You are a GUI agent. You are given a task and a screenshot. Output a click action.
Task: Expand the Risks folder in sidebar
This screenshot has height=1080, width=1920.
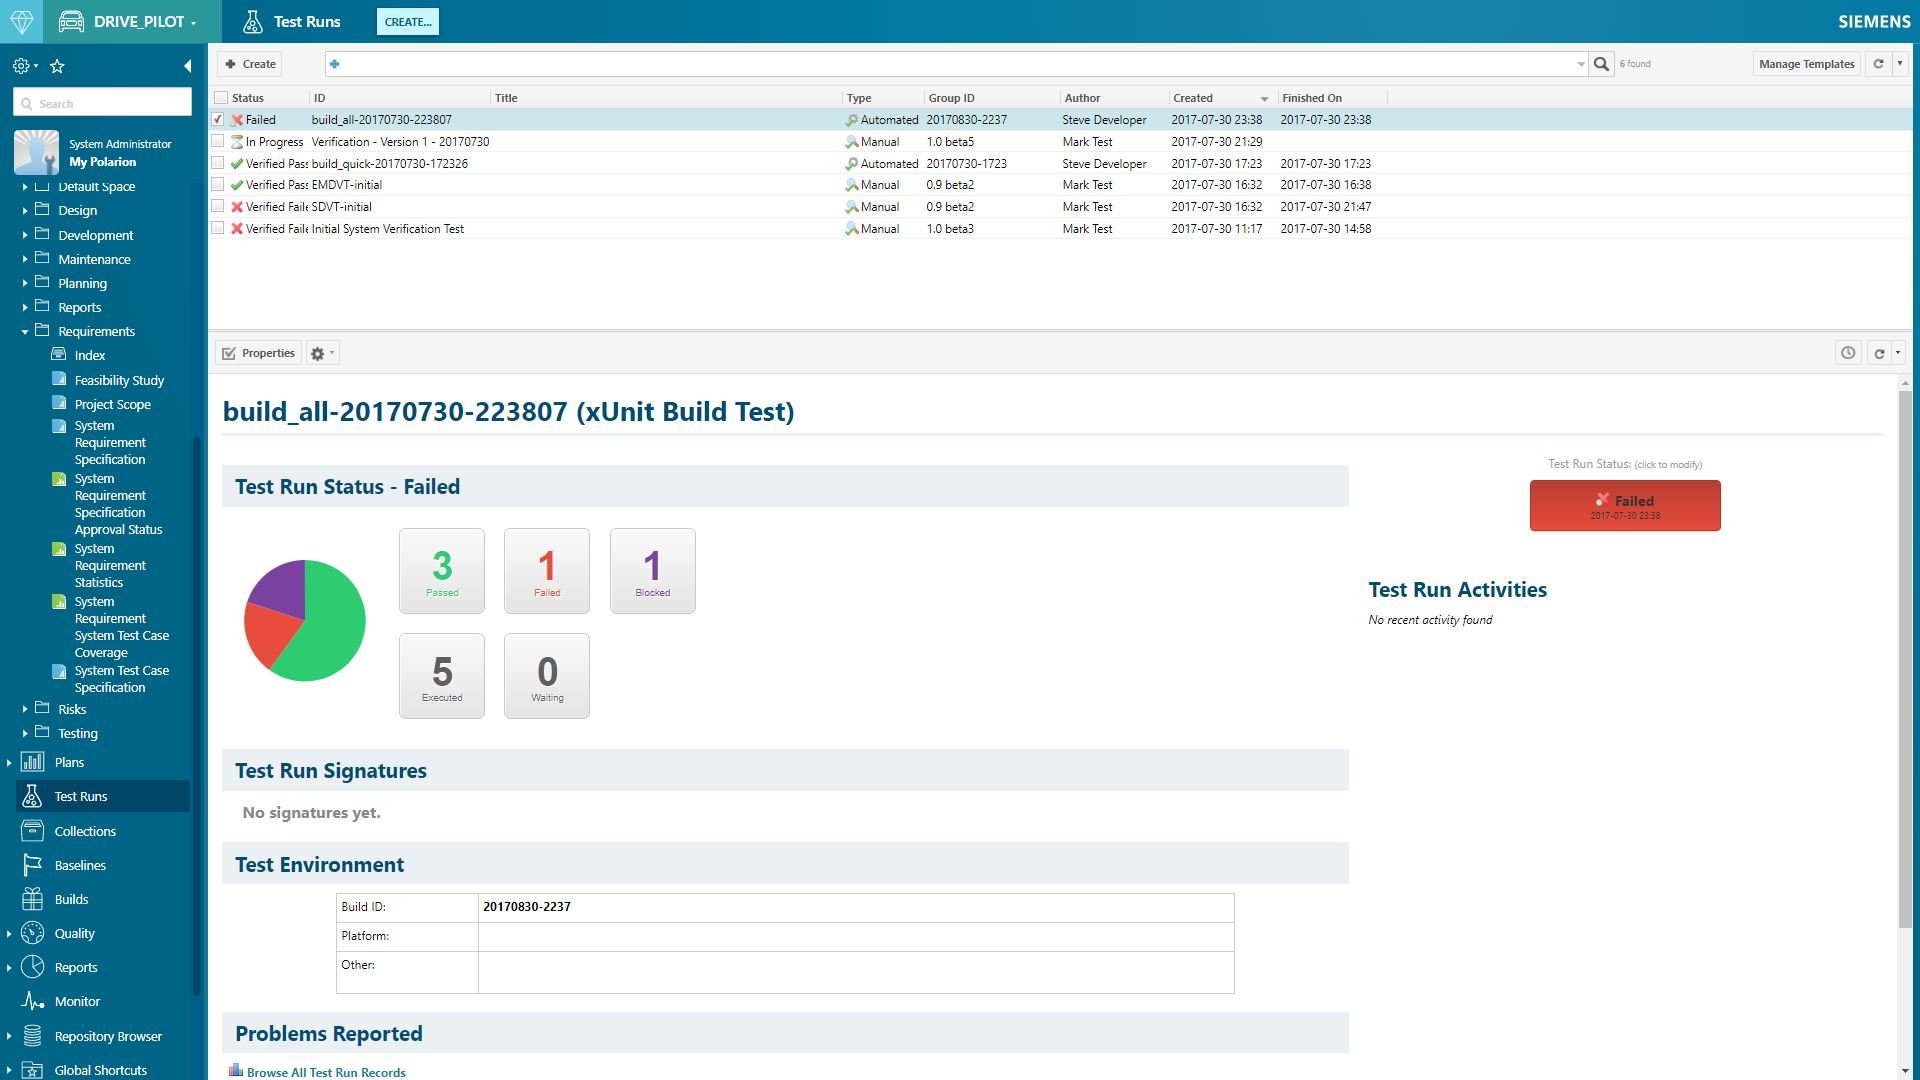click(x=25, y=708)
